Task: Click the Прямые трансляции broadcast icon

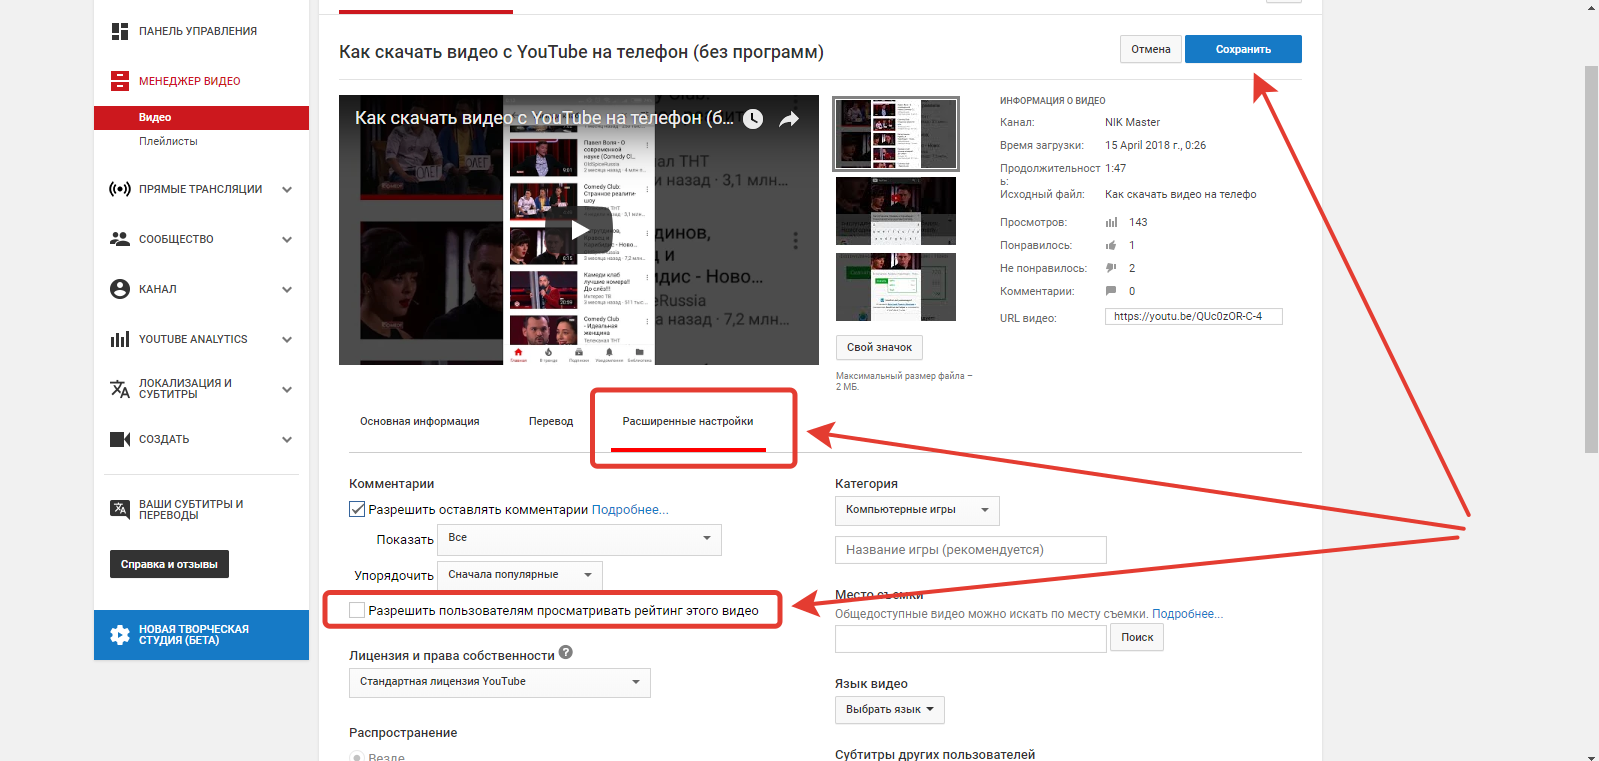Action: [x=120, y=189]
